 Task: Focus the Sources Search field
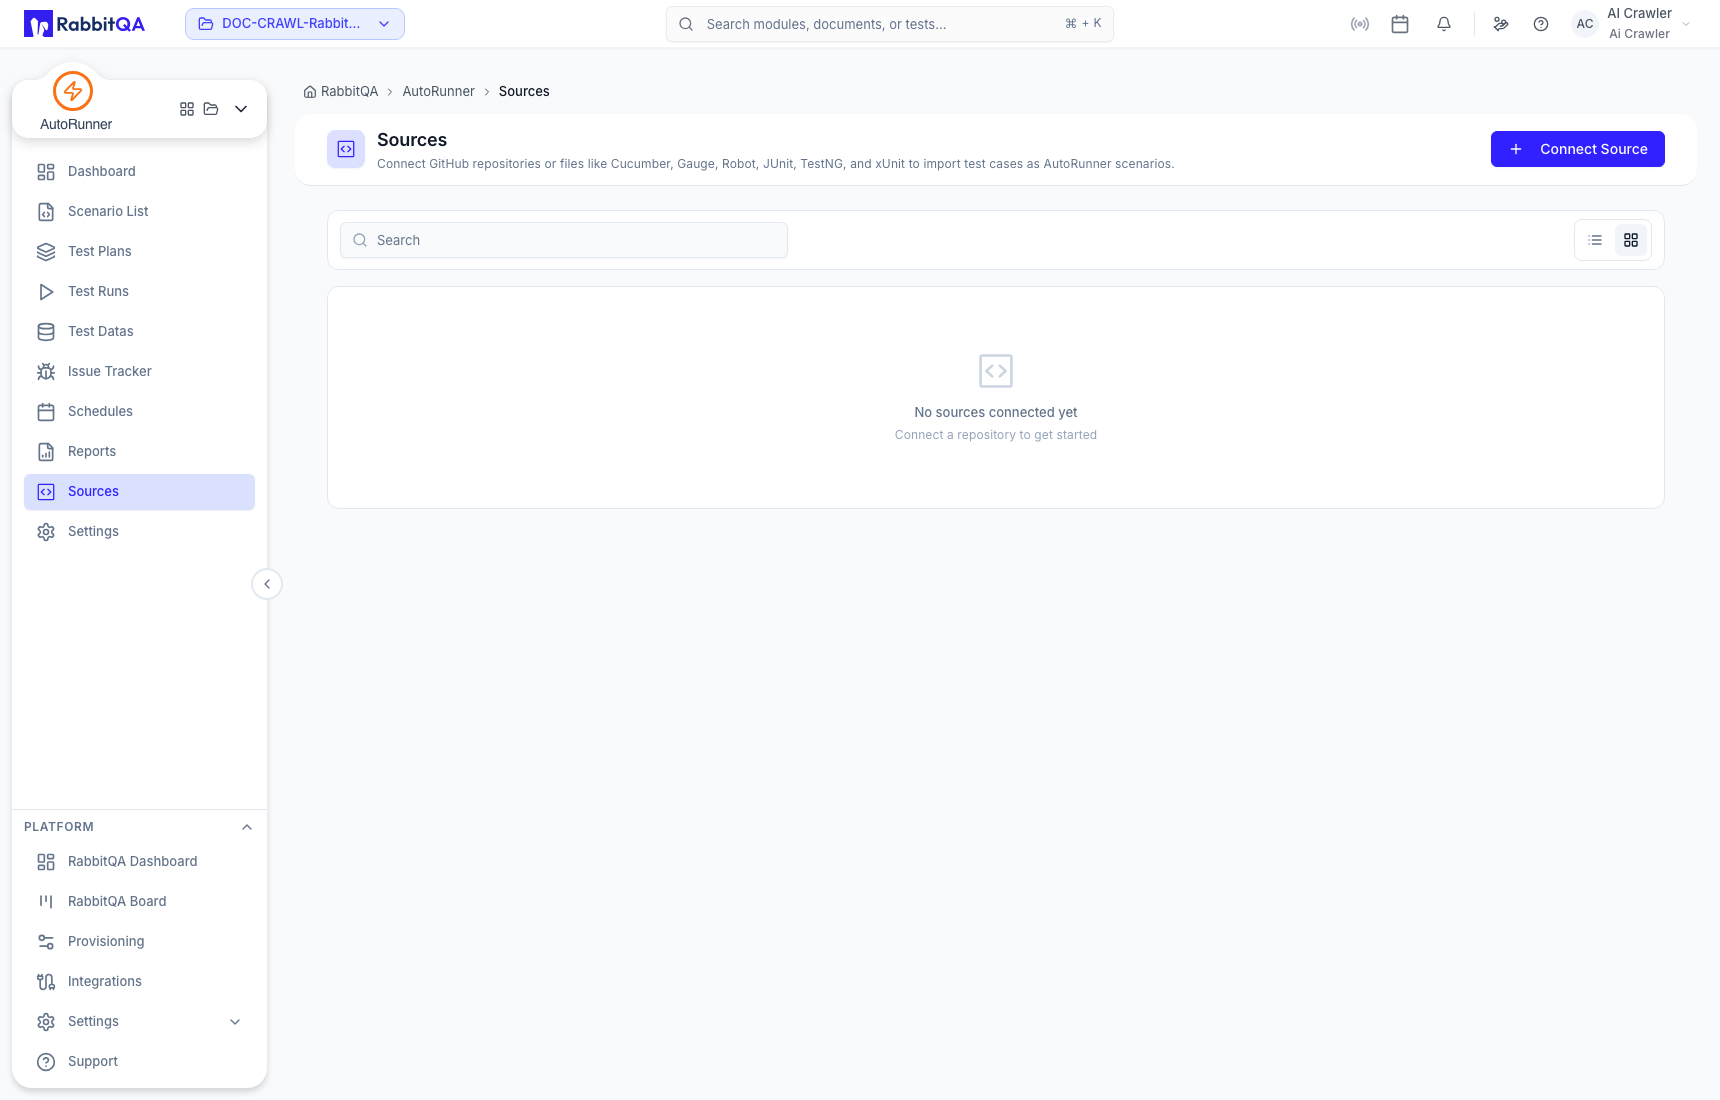pyautogui.click(x=564, y=240)
